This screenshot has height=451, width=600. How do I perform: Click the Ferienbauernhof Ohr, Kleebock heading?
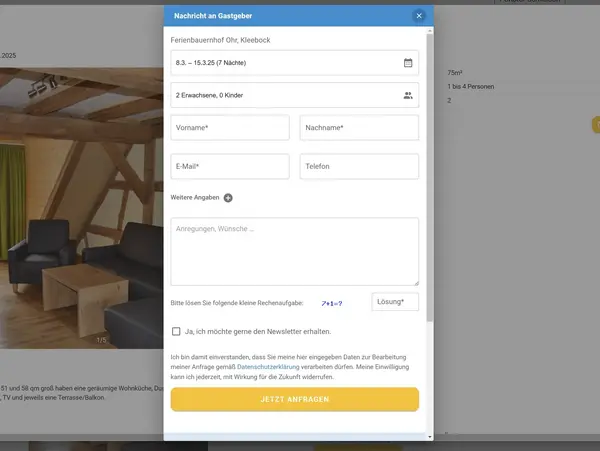pyautogui.click(x=220, y=40)
